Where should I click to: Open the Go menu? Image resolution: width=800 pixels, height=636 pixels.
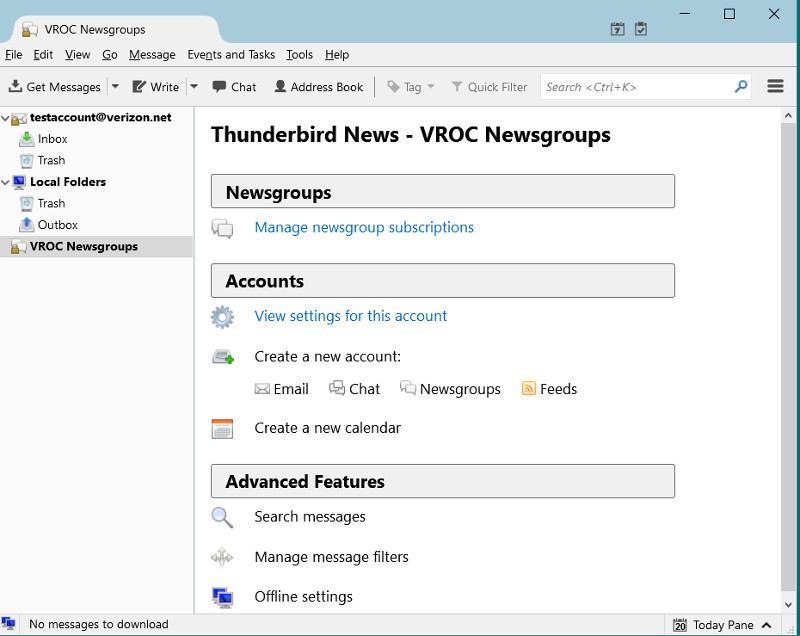point(110,55)
